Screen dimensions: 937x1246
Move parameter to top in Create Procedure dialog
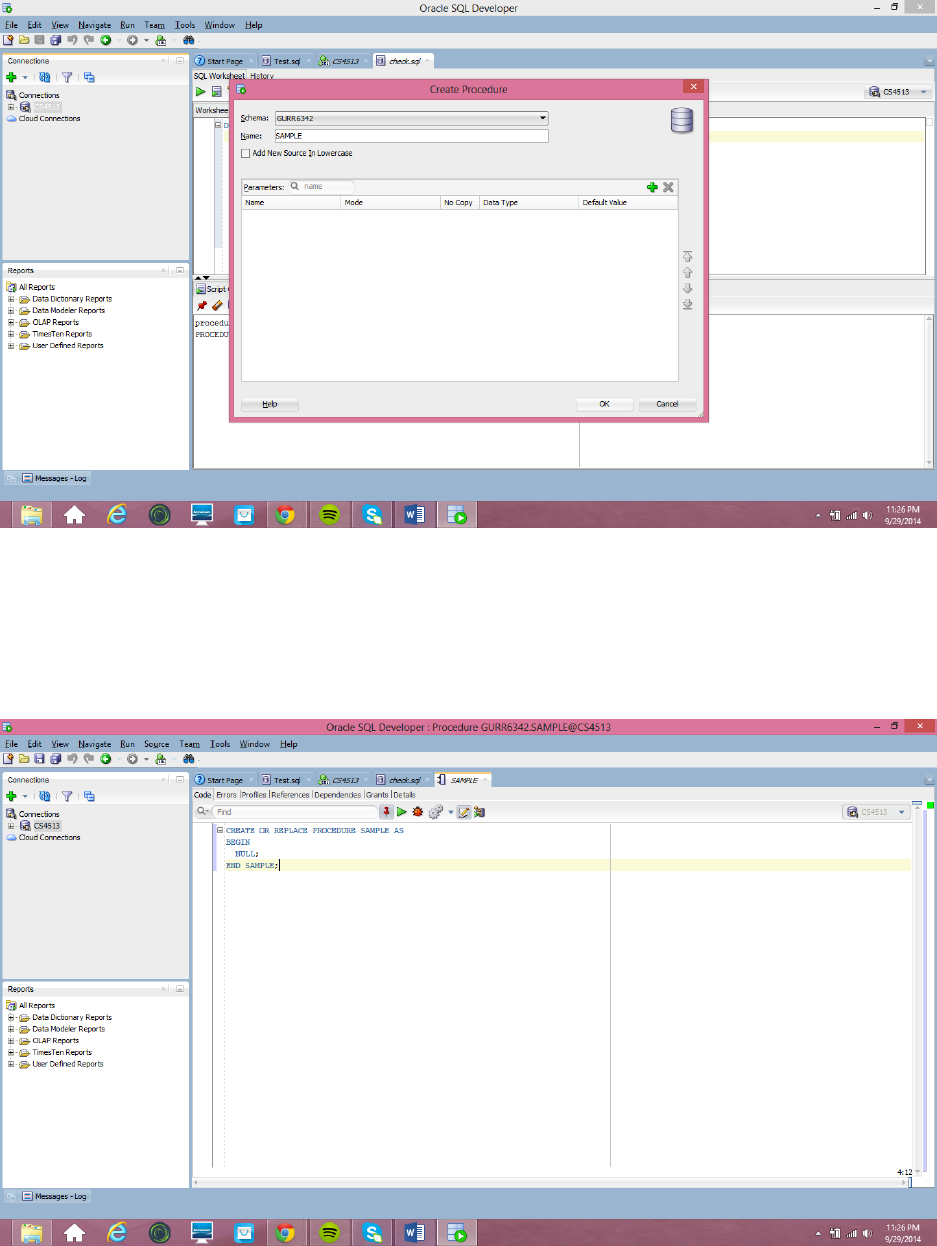pos(688,257)
